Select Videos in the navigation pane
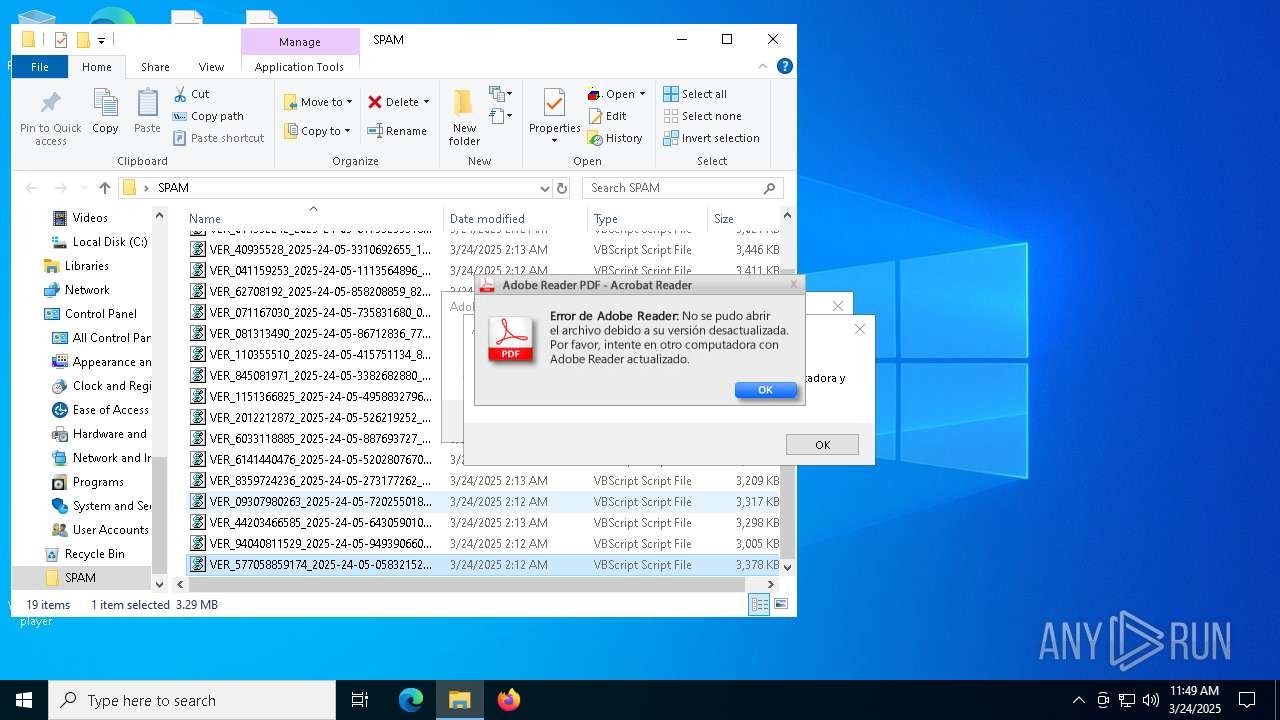1280x720 pixels. (90, 218)
